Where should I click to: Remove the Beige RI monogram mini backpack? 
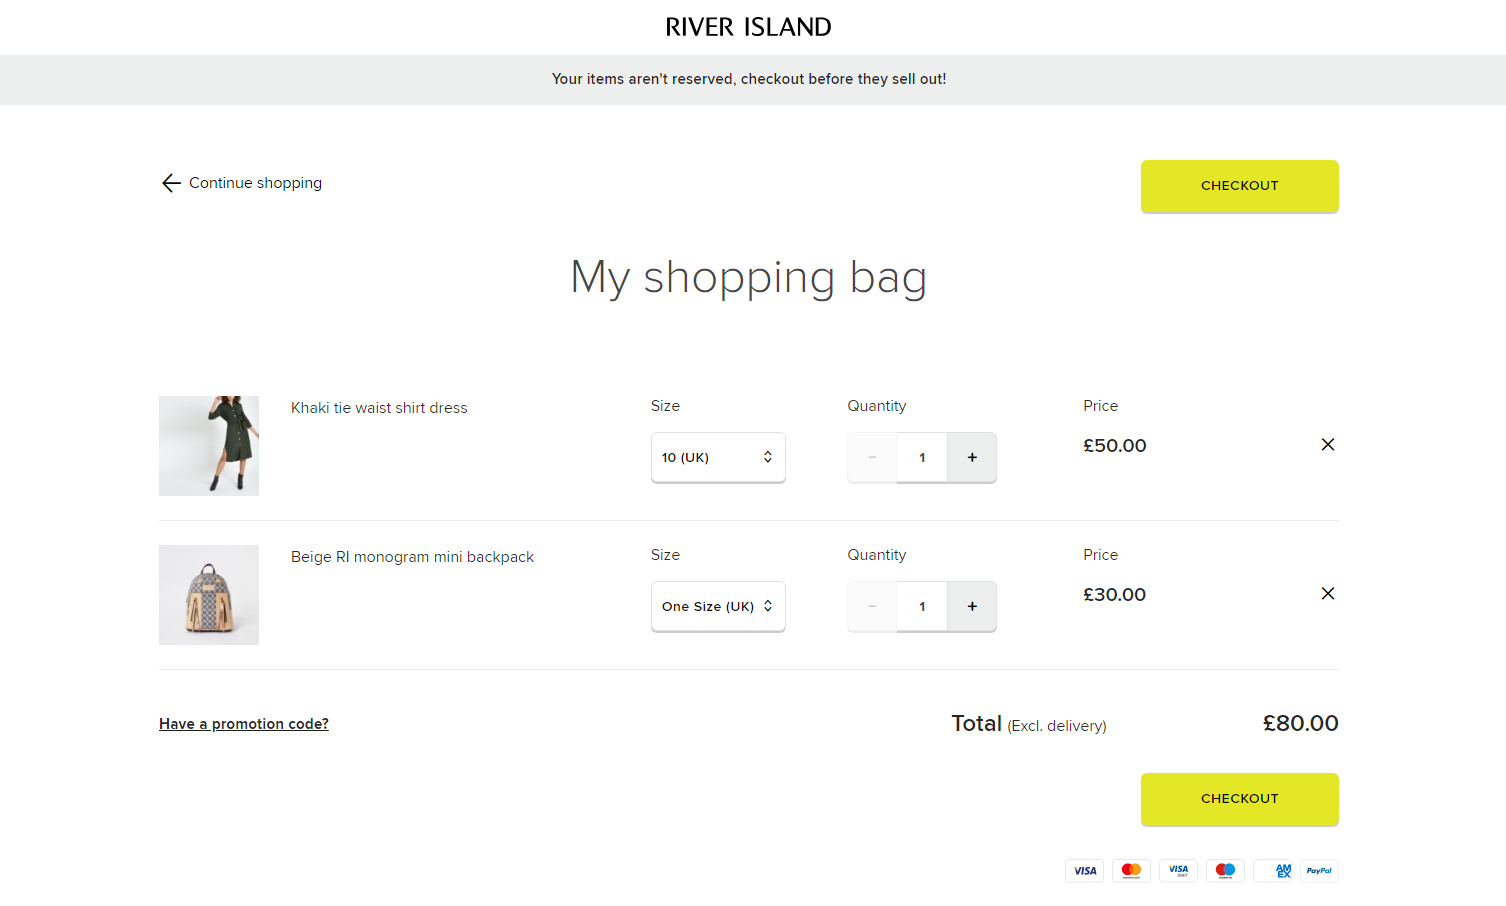click(x=1328, y=594)
